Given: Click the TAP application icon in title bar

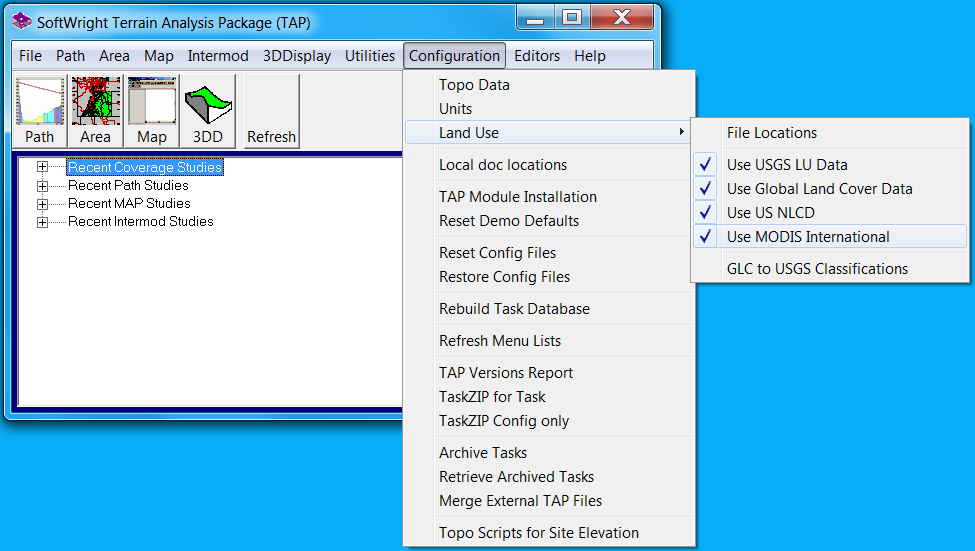Looking at the screenshot, I should point(22,21).
